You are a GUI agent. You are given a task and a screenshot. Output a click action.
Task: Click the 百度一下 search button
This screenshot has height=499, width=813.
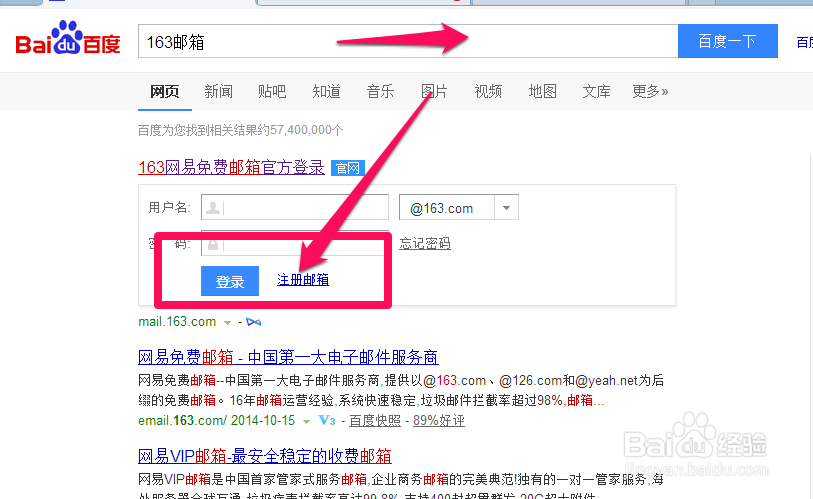pyautogui.click(x=727, y=41)
